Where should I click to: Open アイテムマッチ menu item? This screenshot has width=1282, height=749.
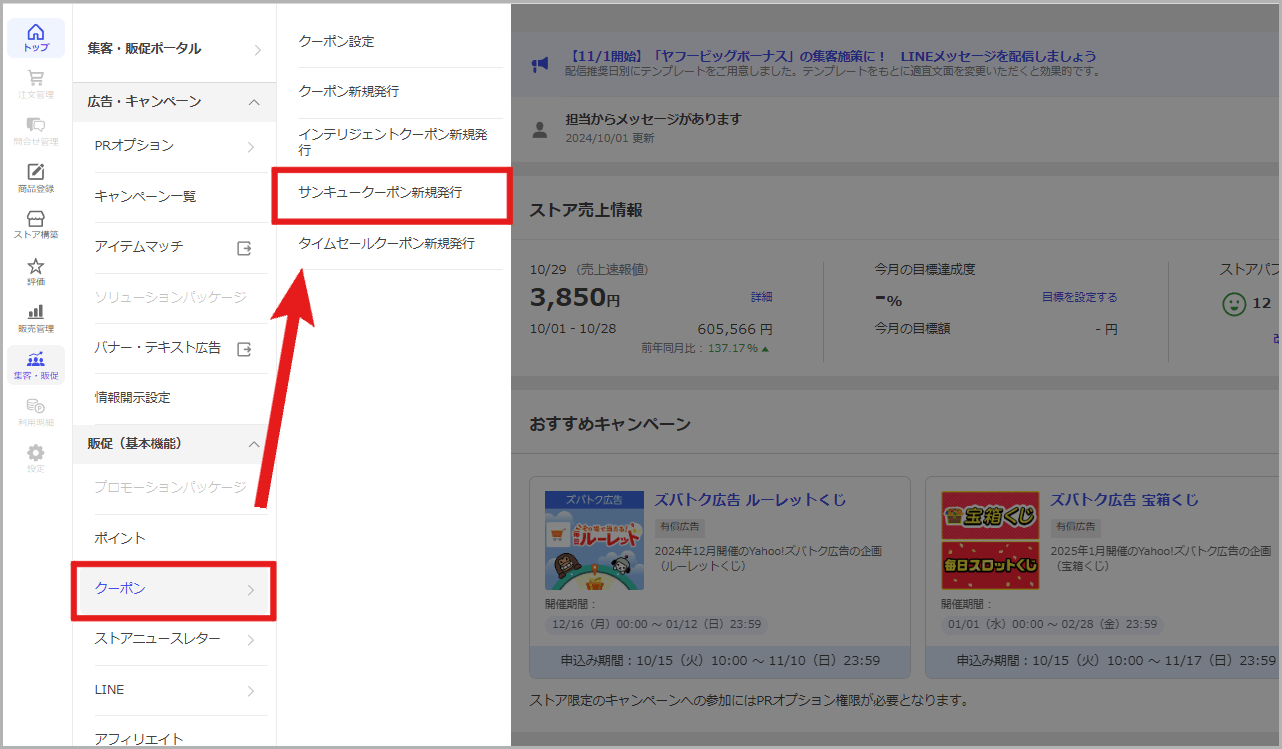pos(139,246)
